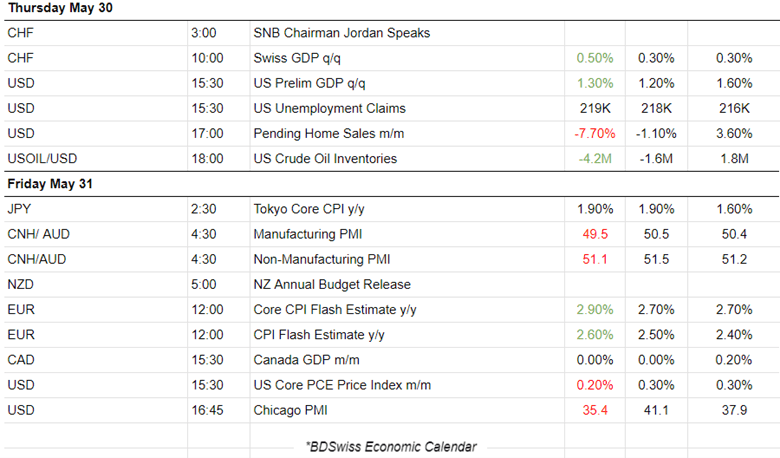This screenshot has height=458, width=780.
Task: Select SNB Chairman Jordan Speaks event
Action: click(x=341, y=33)
